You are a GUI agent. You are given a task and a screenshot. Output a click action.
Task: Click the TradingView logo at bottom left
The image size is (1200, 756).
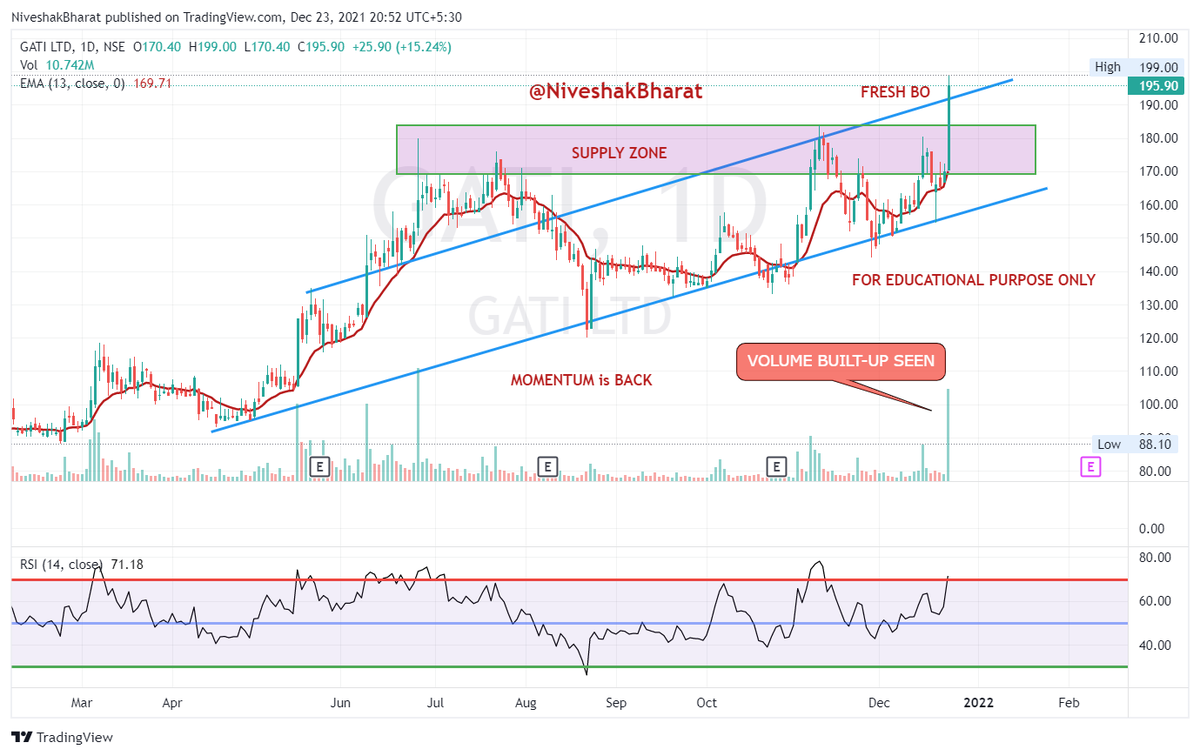coord(62,738)
